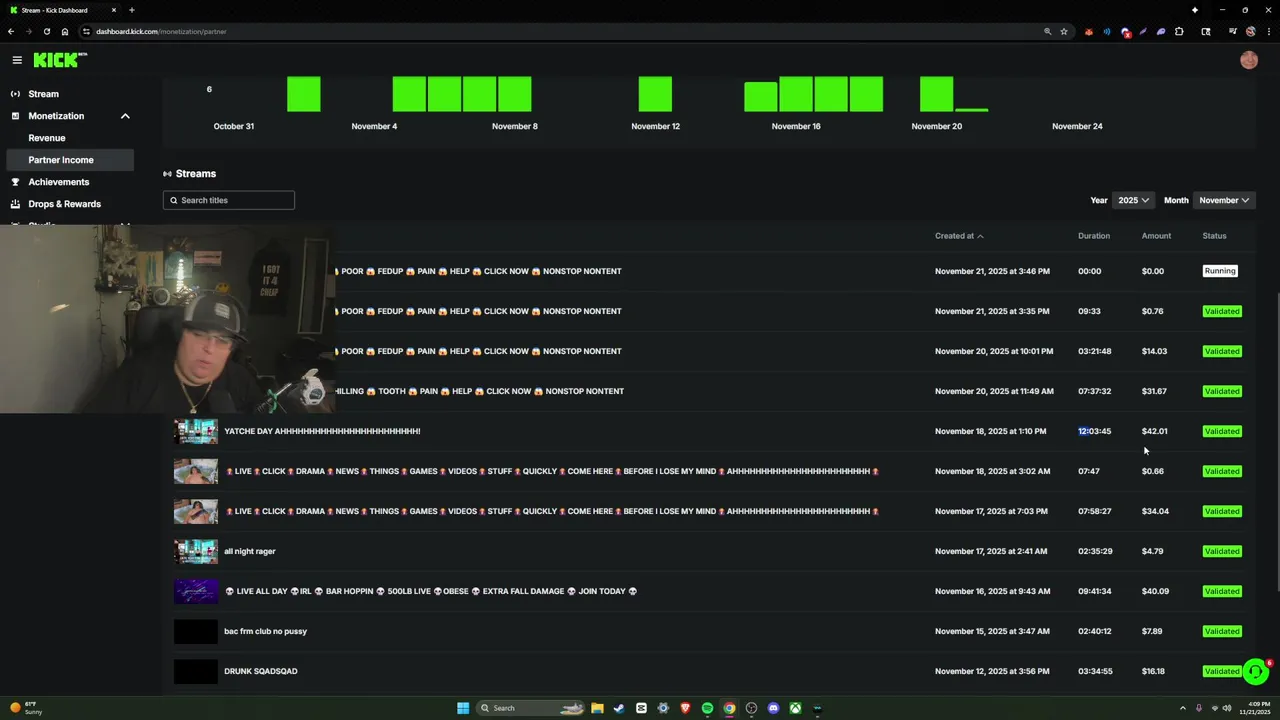
Task: Click the 09:41:34 duration cell
Action: 1095,591
